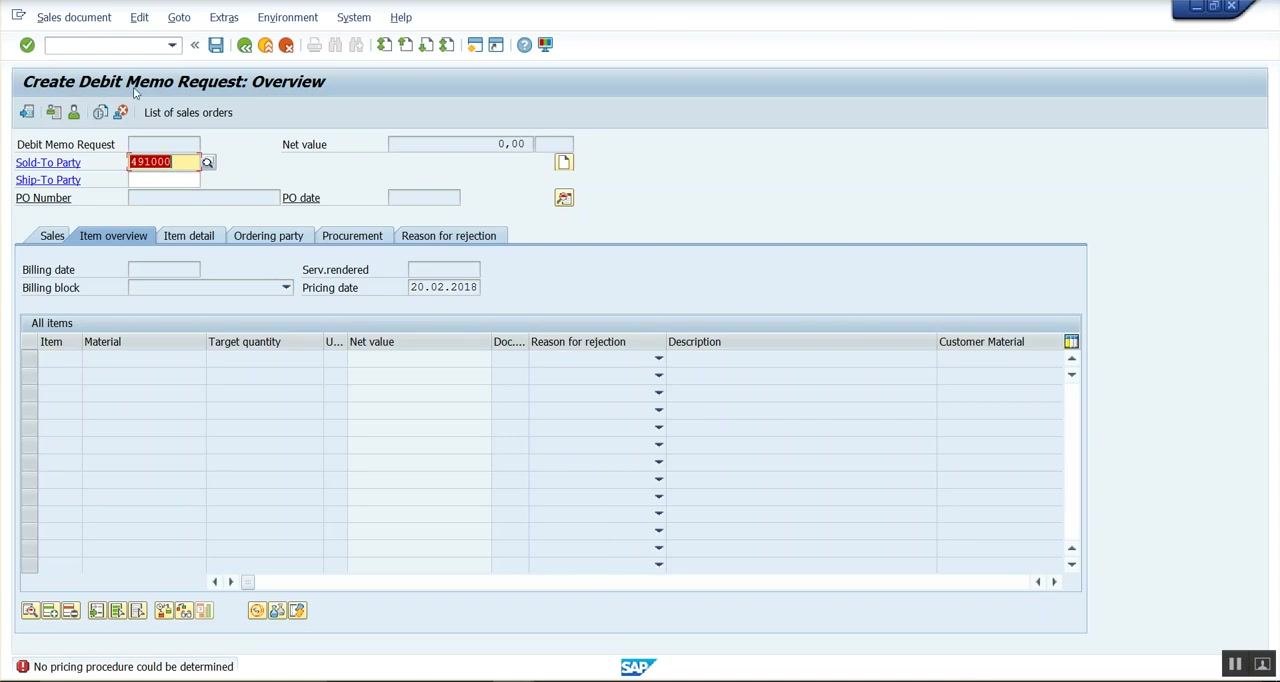1280x682 pixels.
Task: Click the Reject document icon
Action: click(x=121, y=112)
